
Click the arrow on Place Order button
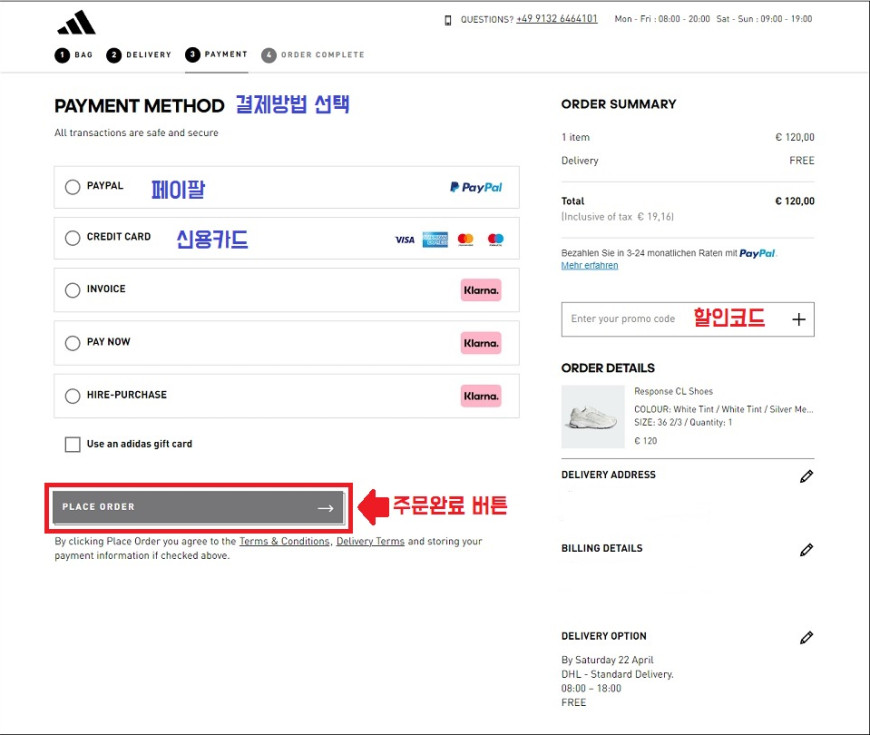[x=326, y=508]
